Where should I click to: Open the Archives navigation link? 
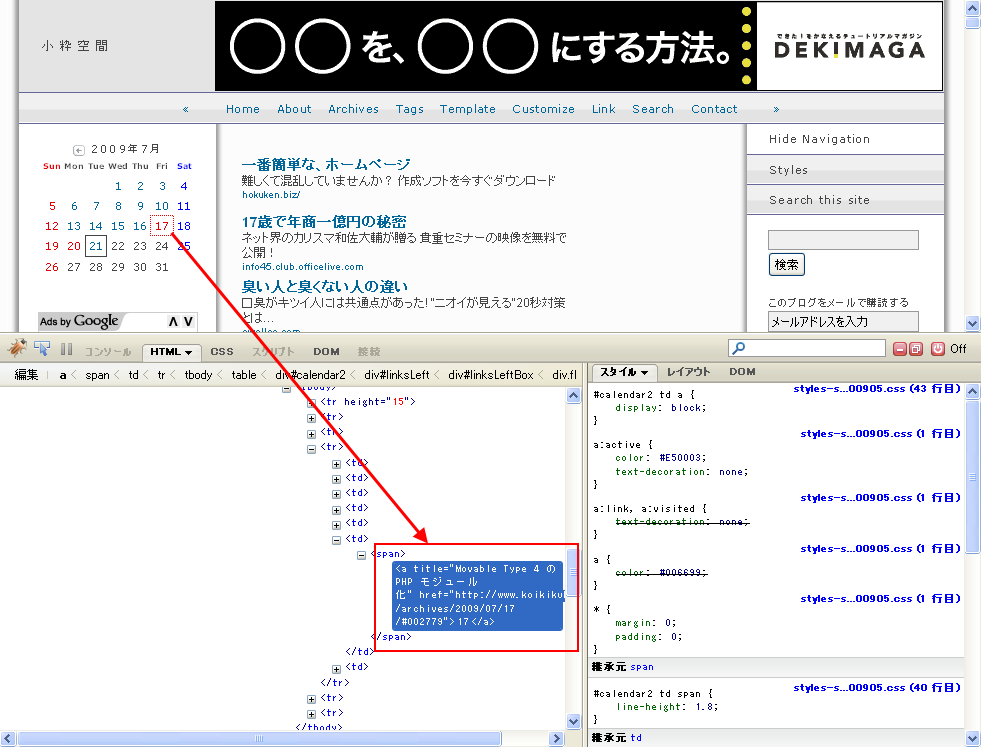[x=353, y=109]
